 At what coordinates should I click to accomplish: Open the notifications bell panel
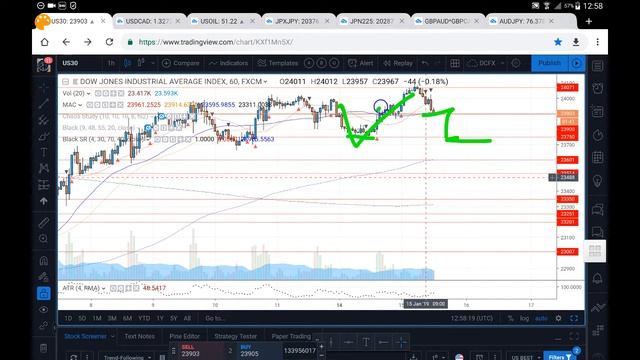coord(598,278)
